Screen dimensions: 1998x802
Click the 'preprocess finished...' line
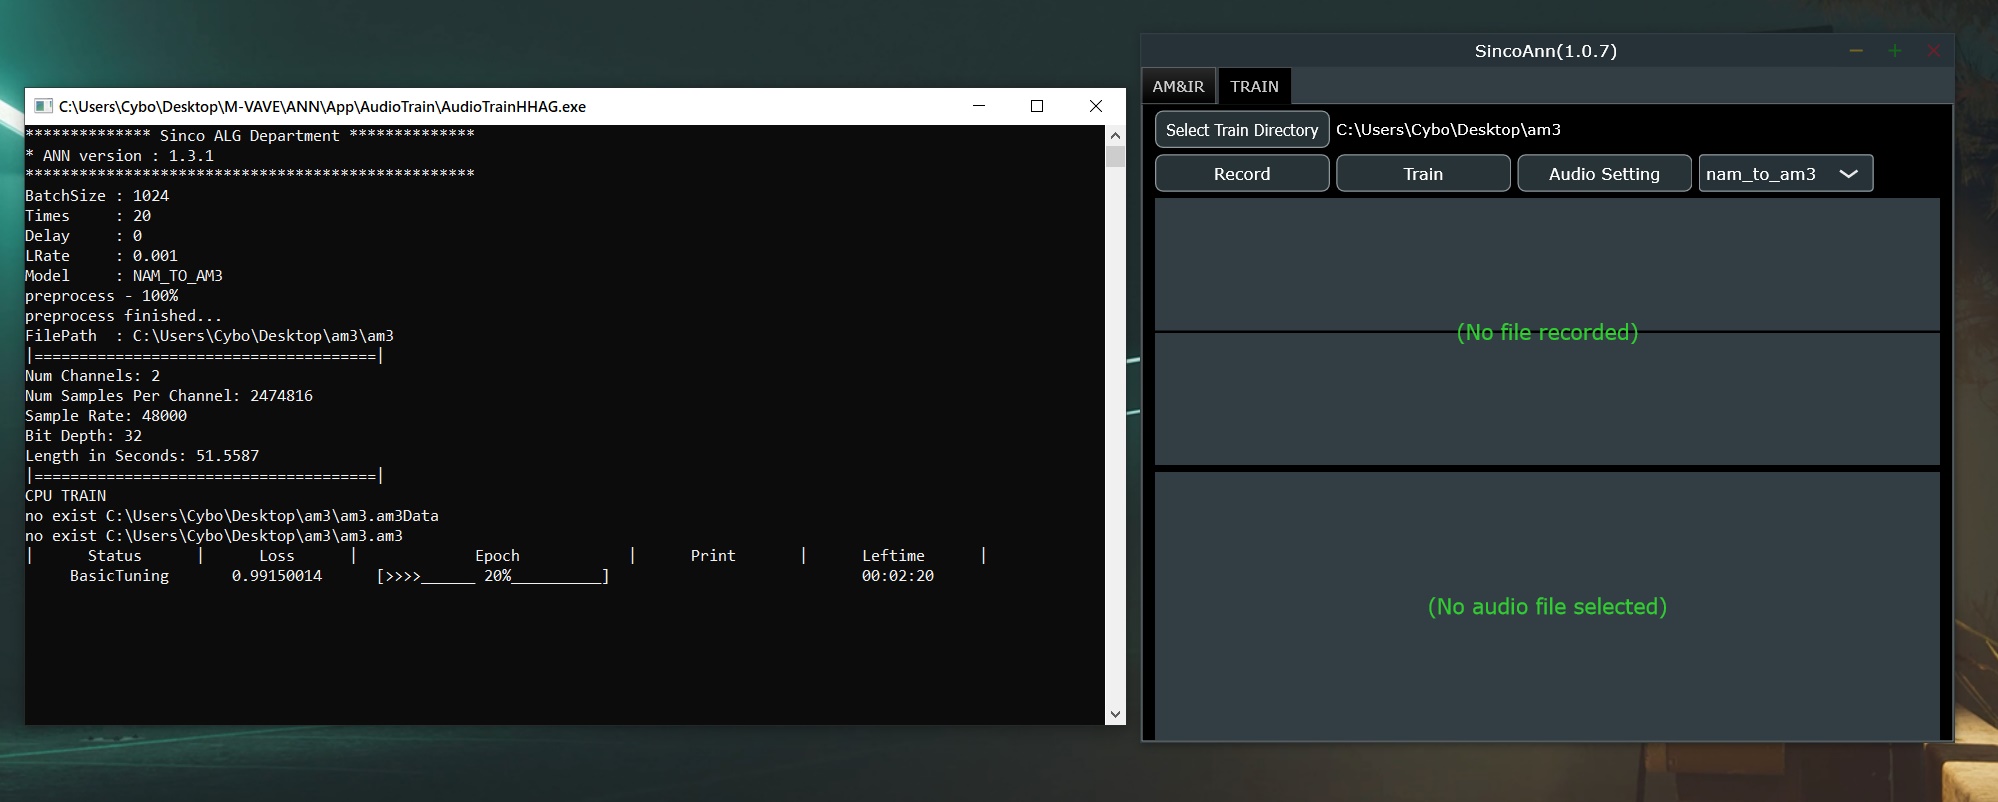pyautogui.click(x=124, y=316)
